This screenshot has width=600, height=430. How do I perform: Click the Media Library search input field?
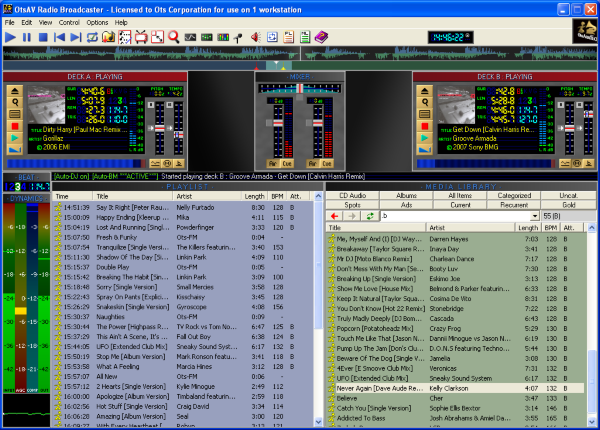tap(453, 215)
